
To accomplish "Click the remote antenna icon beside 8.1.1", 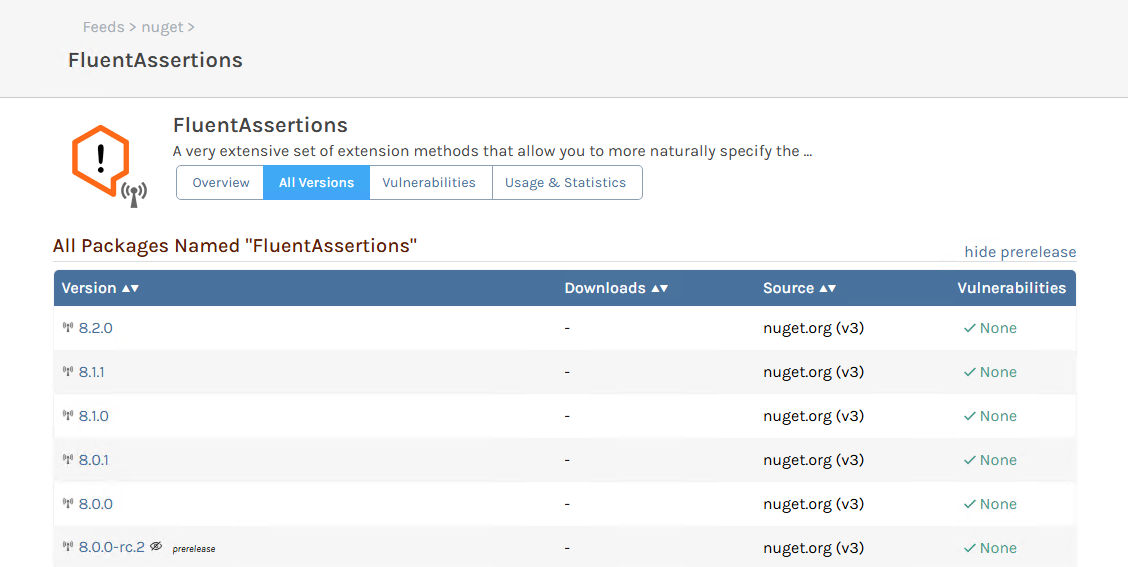I will pos(68,372).
